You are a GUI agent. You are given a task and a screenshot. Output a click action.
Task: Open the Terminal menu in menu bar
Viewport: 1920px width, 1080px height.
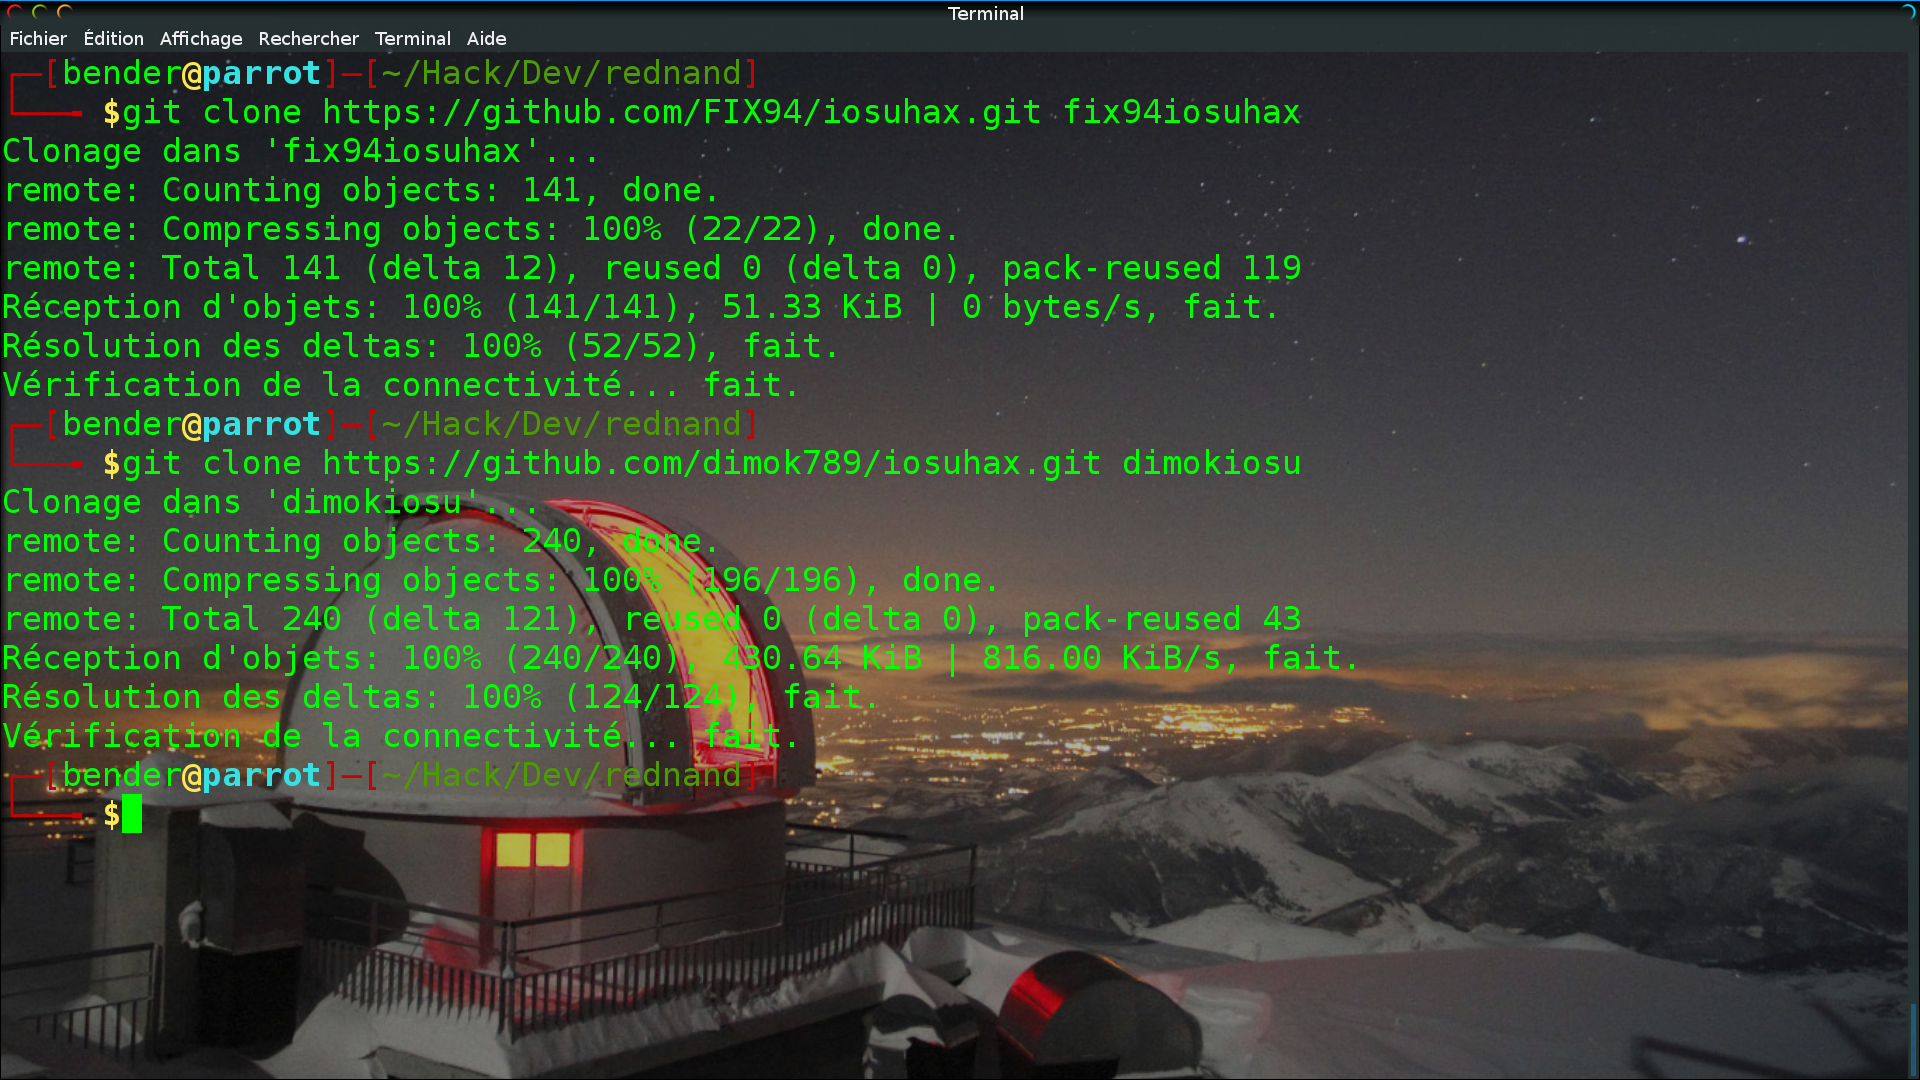(x=413, y=38)
